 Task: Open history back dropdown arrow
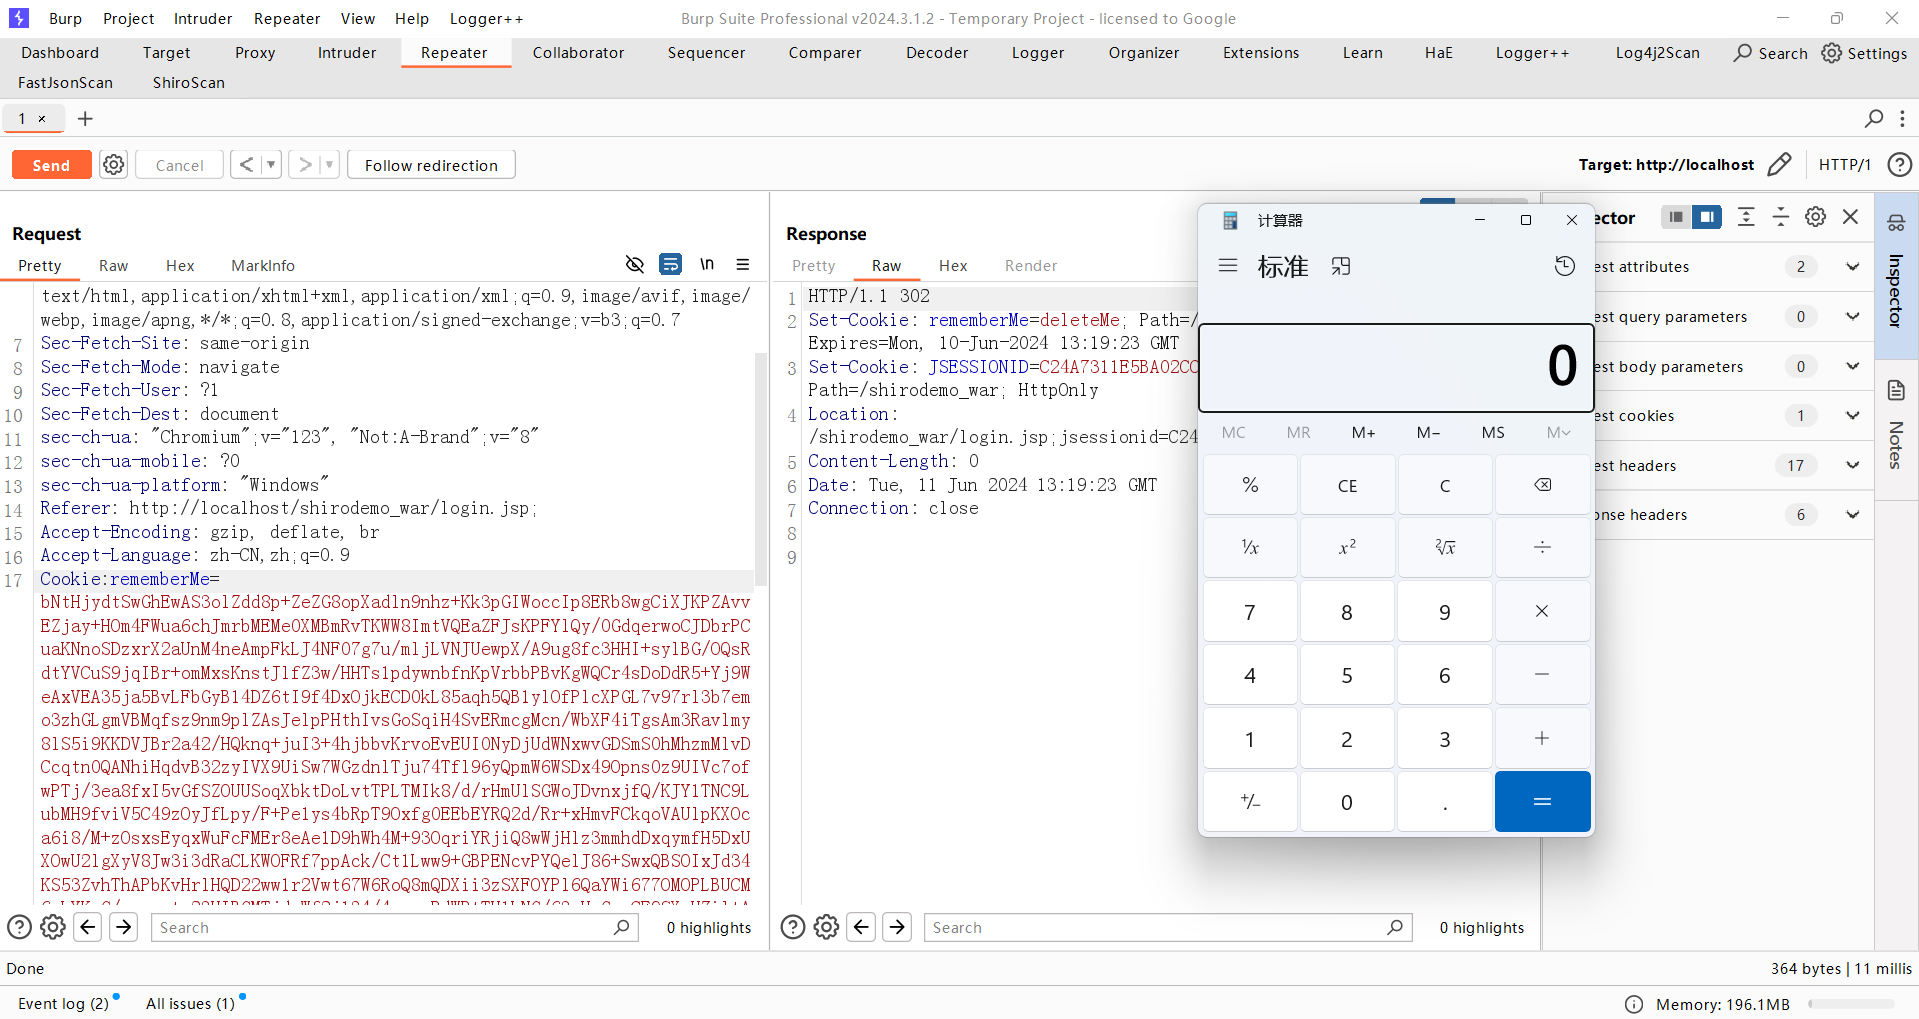click(x=271, y=165)
